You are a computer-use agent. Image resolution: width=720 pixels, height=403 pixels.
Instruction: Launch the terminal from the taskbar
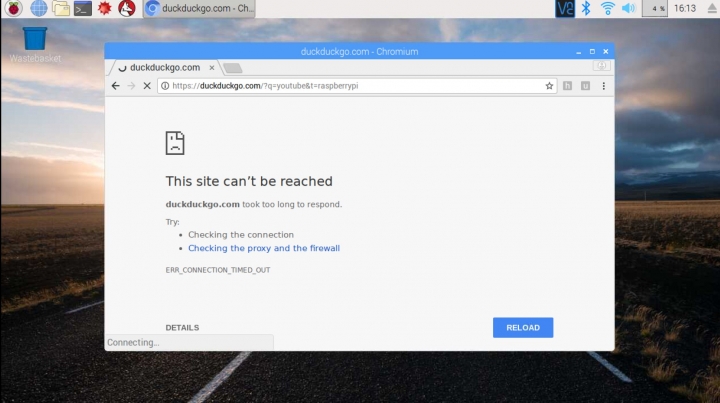[x=83, y=8]
